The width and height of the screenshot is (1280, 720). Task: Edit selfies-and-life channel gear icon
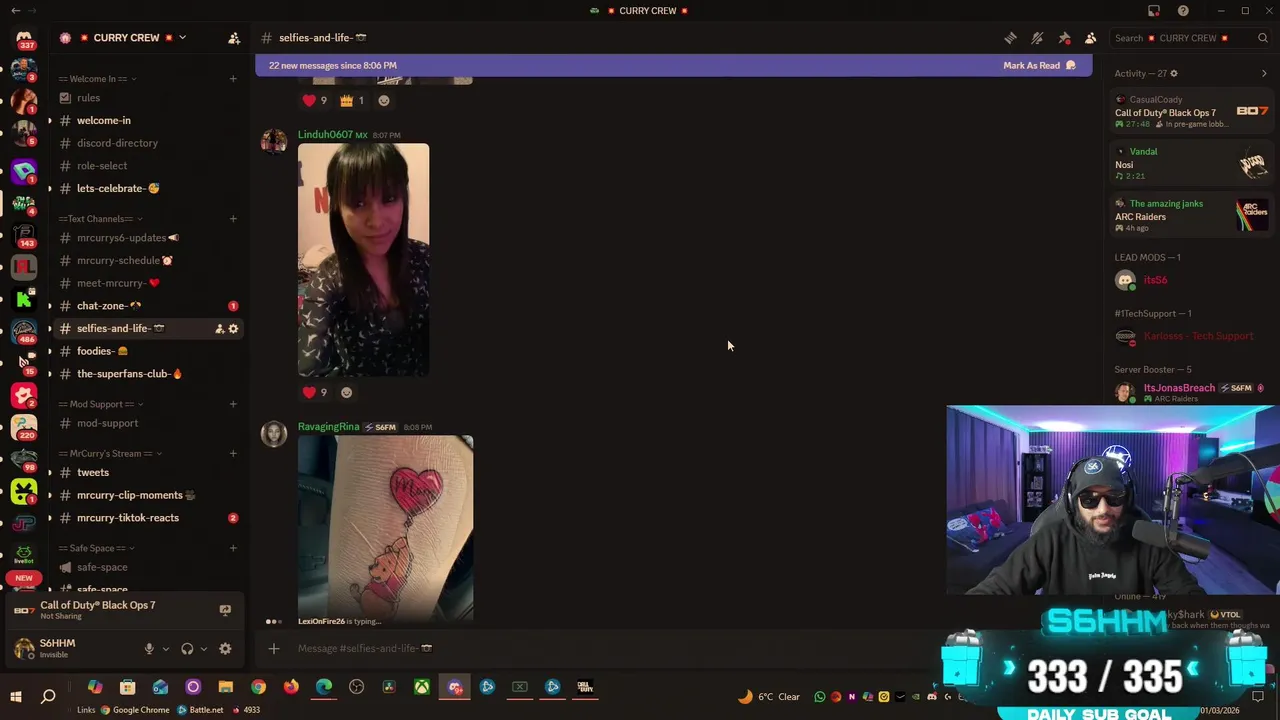[234, 329]
